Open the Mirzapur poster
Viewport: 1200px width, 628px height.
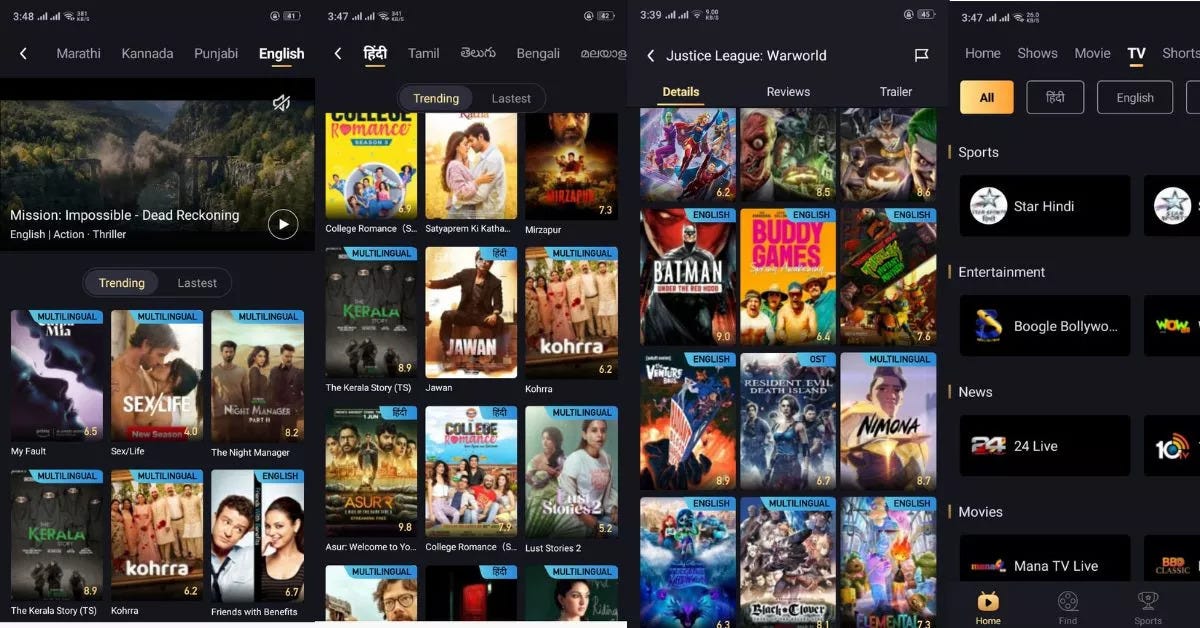(x=571, y=166)
